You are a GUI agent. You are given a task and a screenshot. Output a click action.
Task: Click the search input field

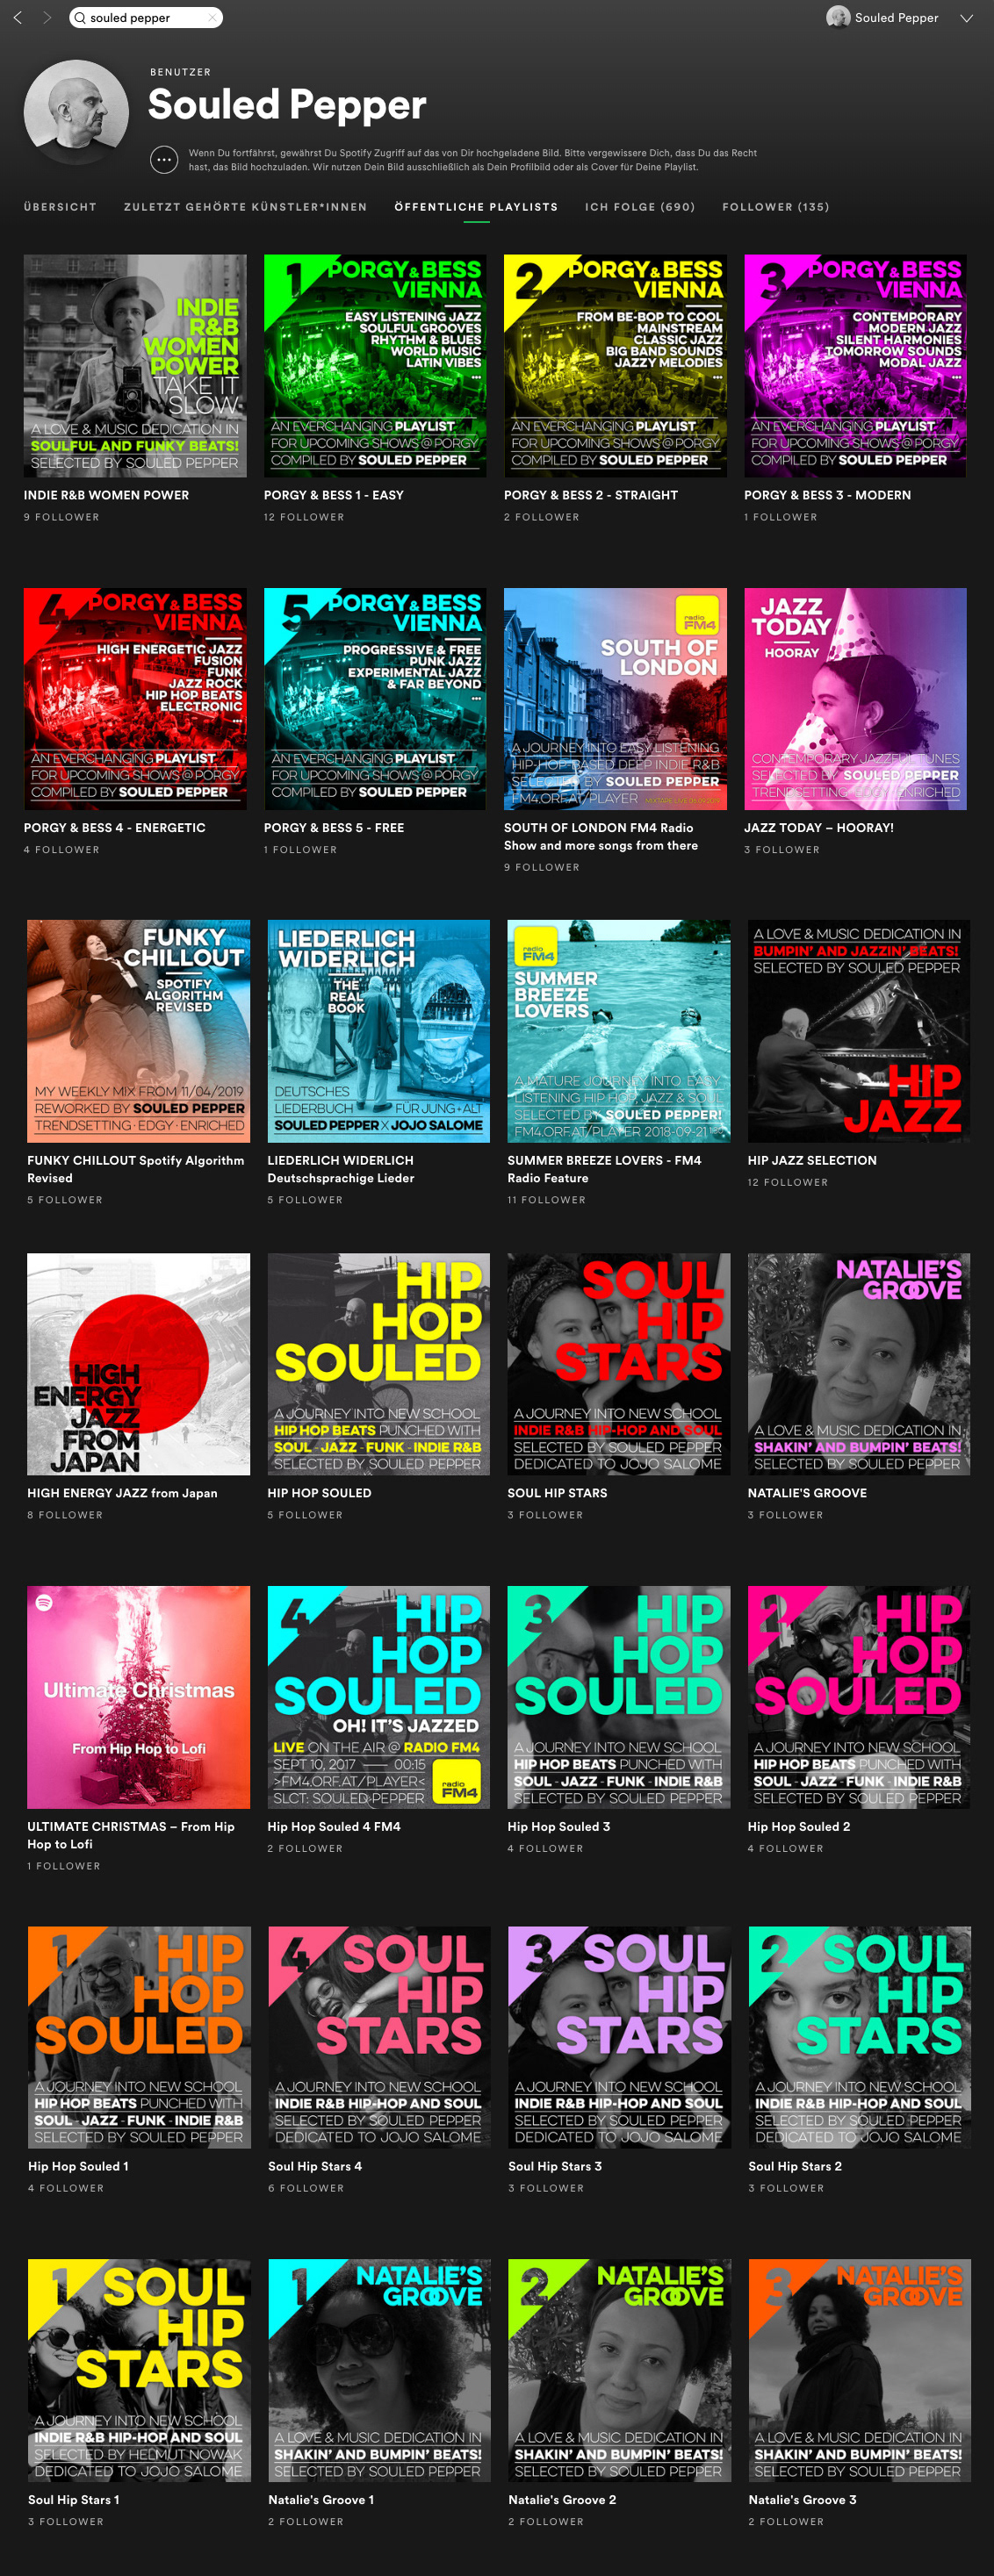coord(146,18)
